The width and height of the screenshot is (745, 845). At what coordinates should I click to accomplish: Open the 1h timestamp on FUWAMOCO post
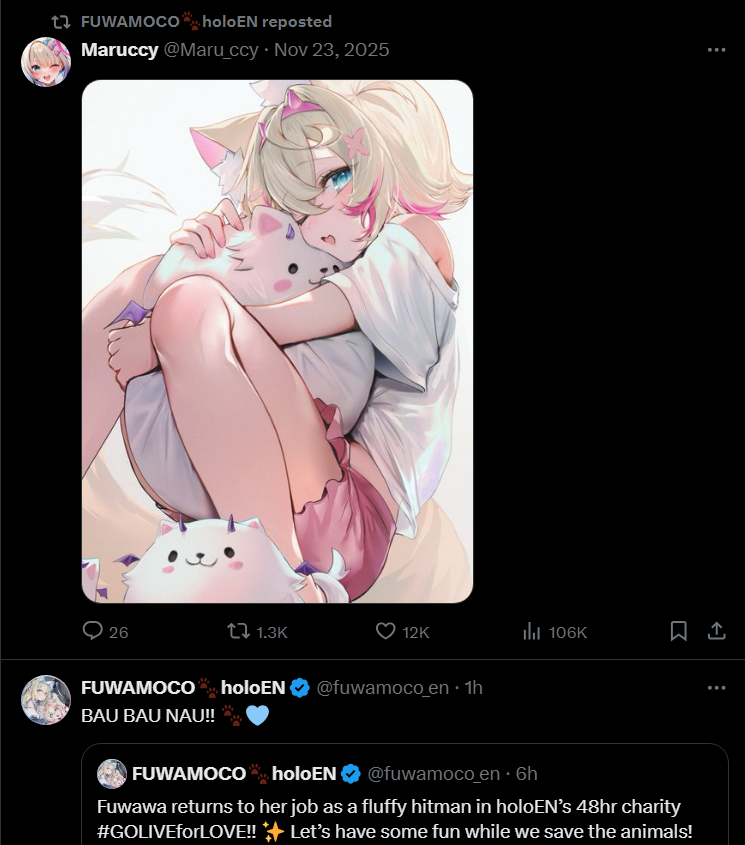click(x=473, y=688)
